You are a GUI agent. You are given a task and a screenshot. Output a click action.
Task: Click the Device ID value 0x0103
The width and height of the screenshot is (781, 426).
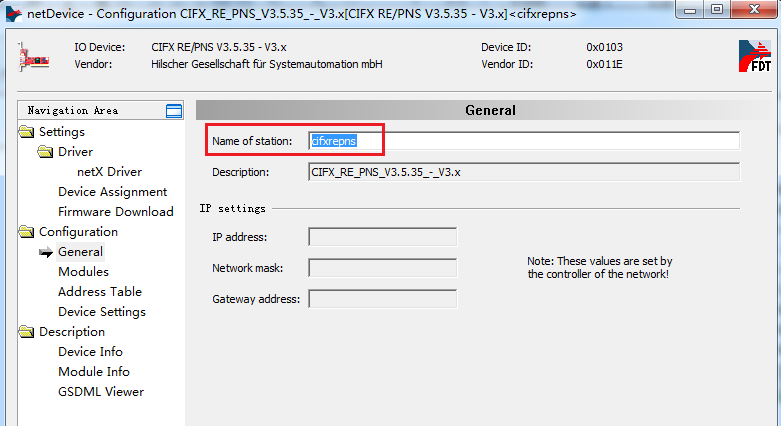(604, 47)
